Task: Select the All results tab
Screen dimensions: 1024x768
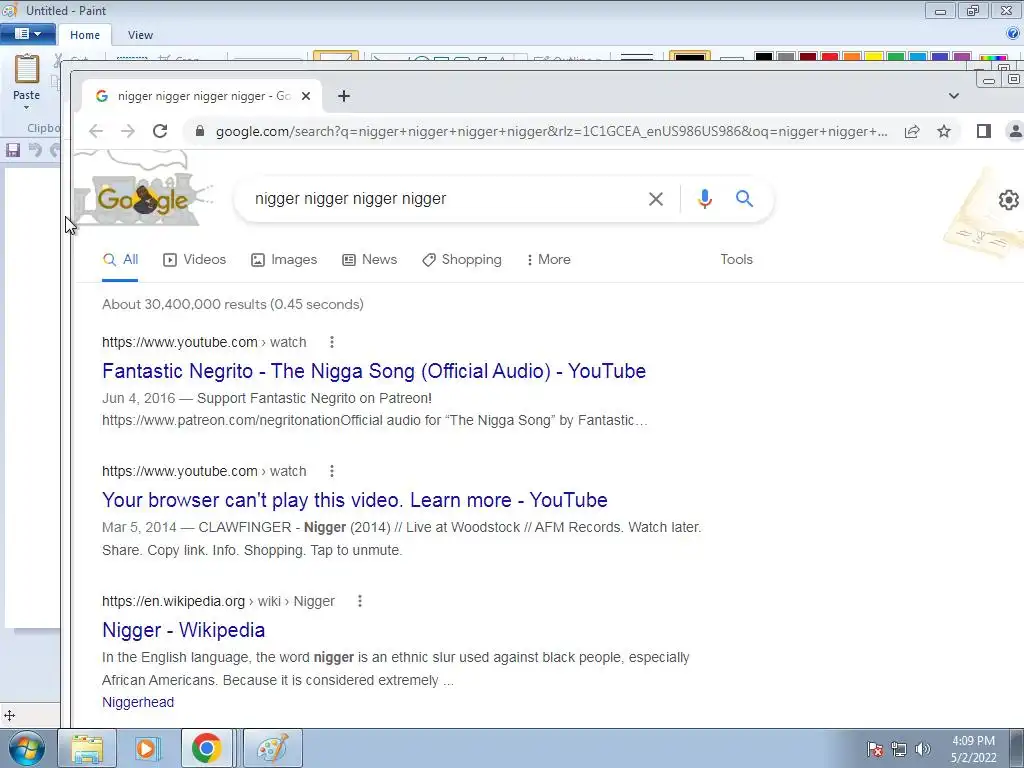Action: tap(121, 260)
